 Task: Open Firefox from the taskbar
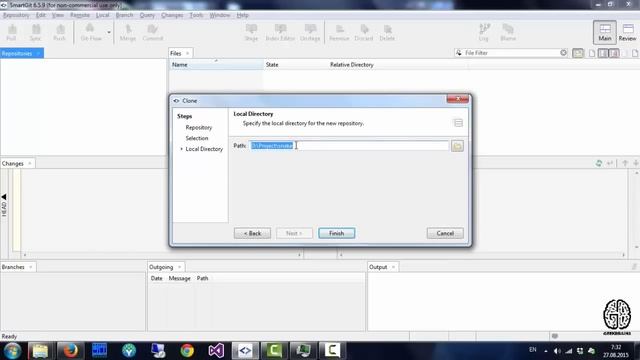coord(70,351)
